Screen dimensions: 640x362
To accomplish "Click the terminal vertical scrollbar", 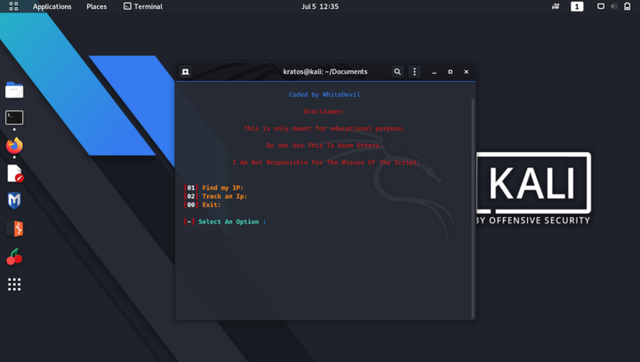I will 473,209.
